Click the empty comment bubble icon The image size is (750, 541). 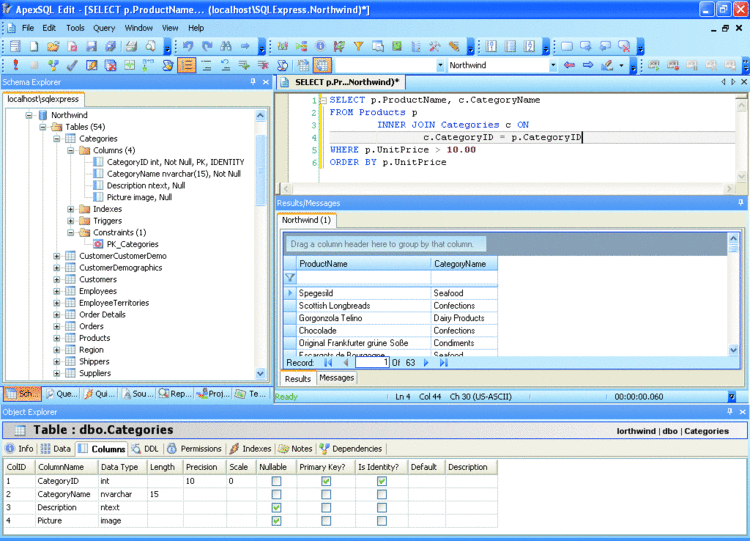coord(567,46)
